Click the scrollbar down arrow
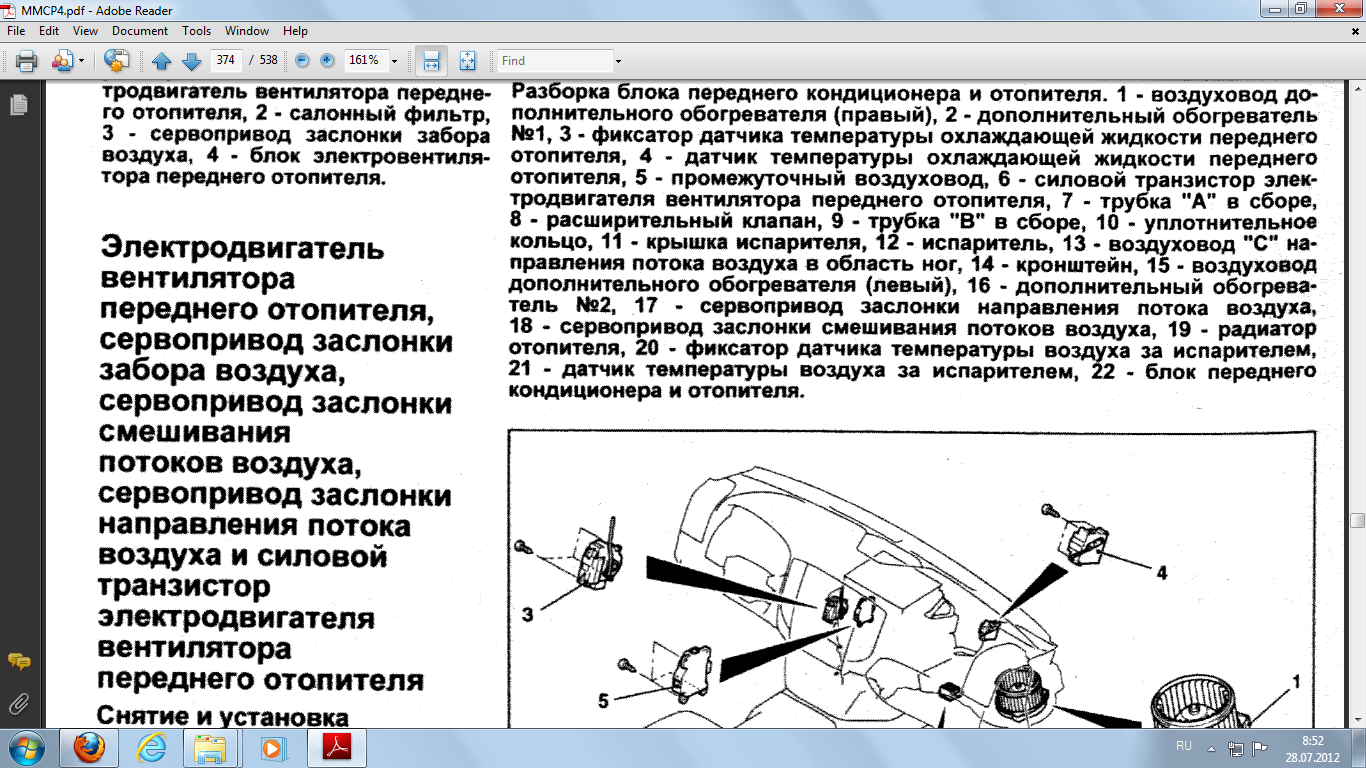 tap(1357, 720)
